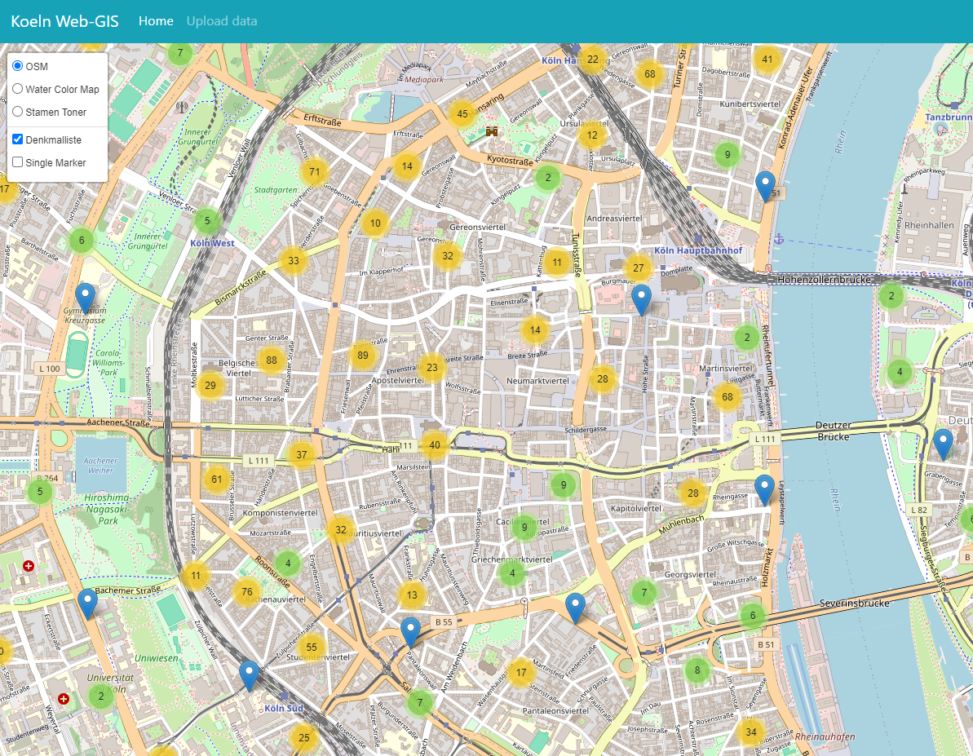Click the cluster marker 71 near Stadtgarten
The height and width of the screenshot is (756, 973).
(313, 172)
